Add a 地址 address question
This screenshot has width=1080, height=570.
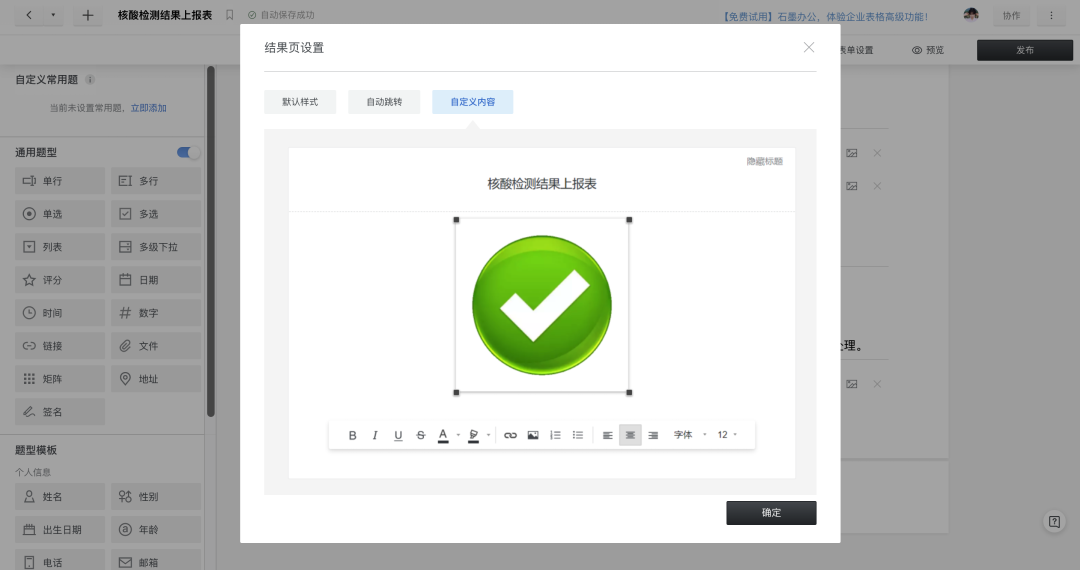point(156,379)
